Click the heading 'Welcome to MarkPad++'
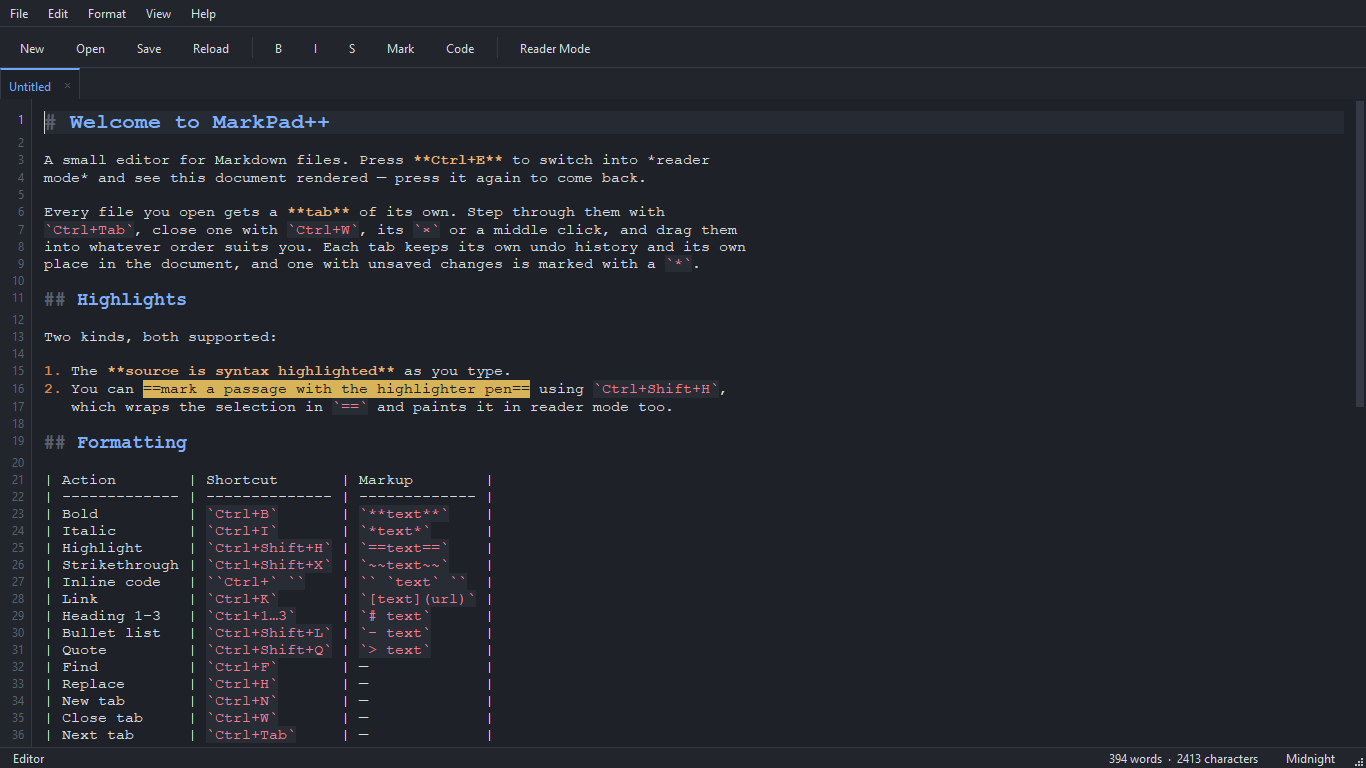The height and width of the screenshot is (768, 1366). tap(199, 123)
